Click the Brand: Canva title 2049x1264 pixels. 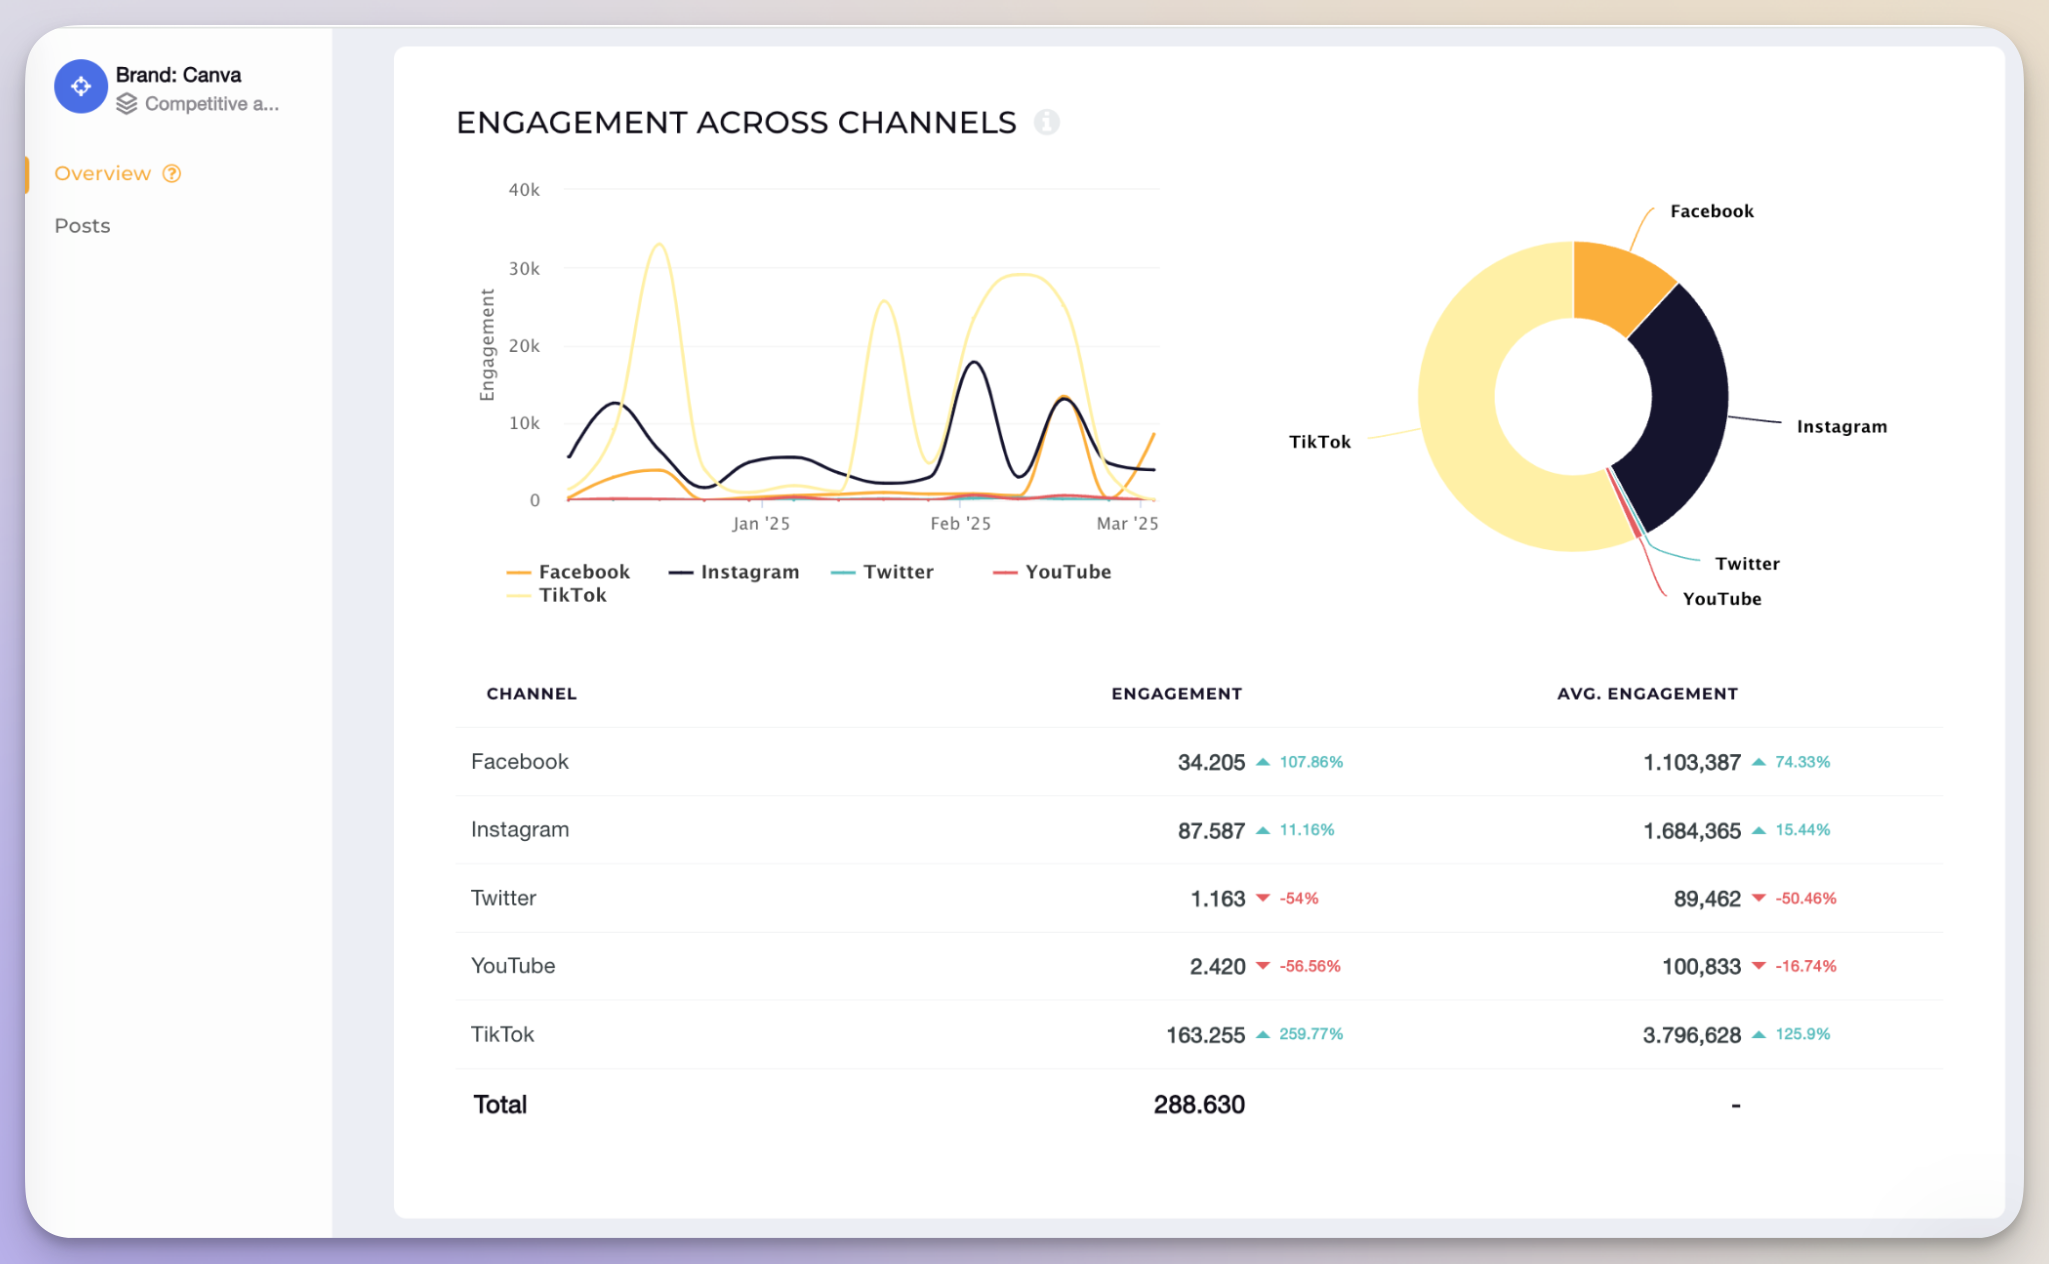pos(178,75)
